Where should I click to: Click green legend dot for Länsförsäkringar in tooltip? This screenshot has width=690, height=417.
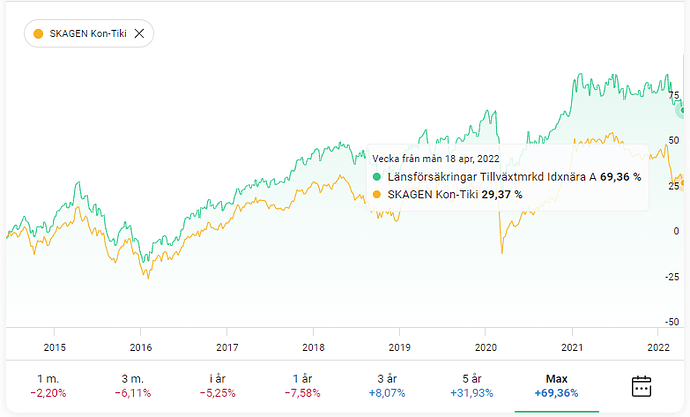click(x=377, y=176)
